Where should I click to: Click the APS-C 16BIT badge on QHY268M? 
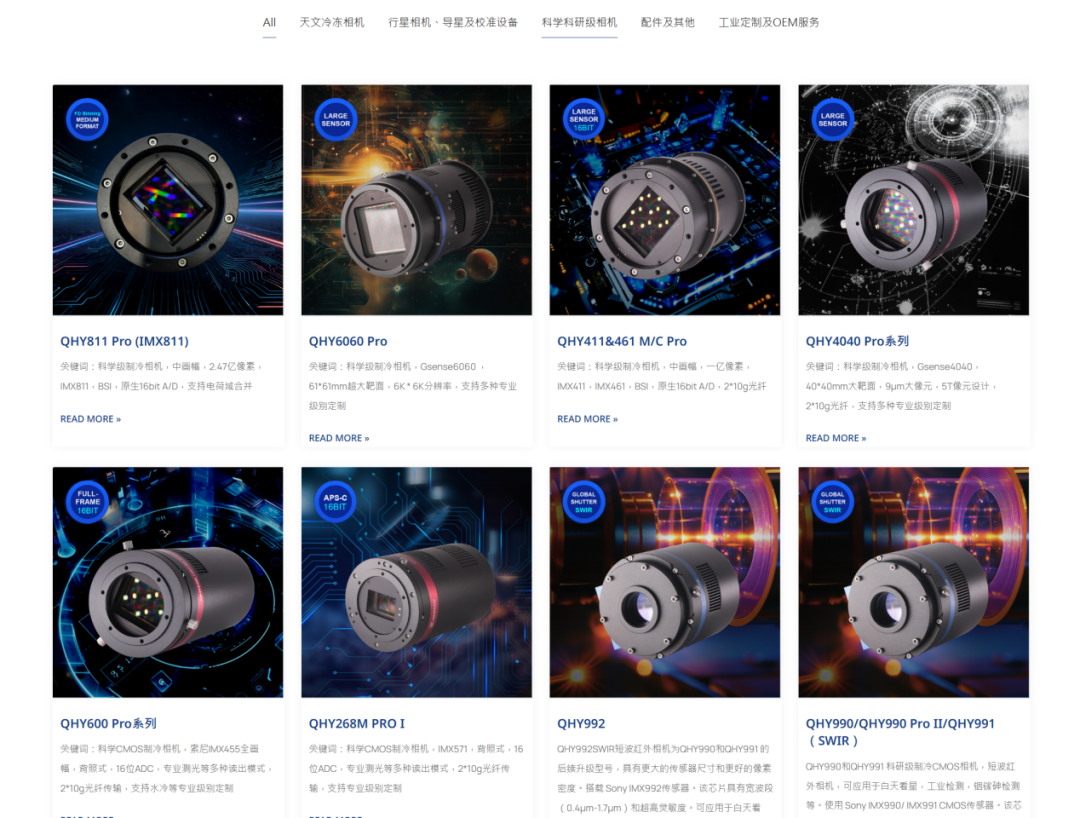[335, 502]
